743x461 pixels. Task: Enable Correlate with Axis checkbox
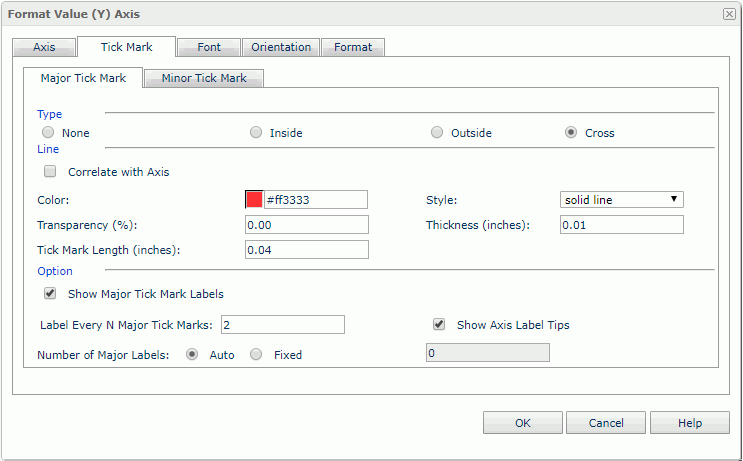[50, 172]
